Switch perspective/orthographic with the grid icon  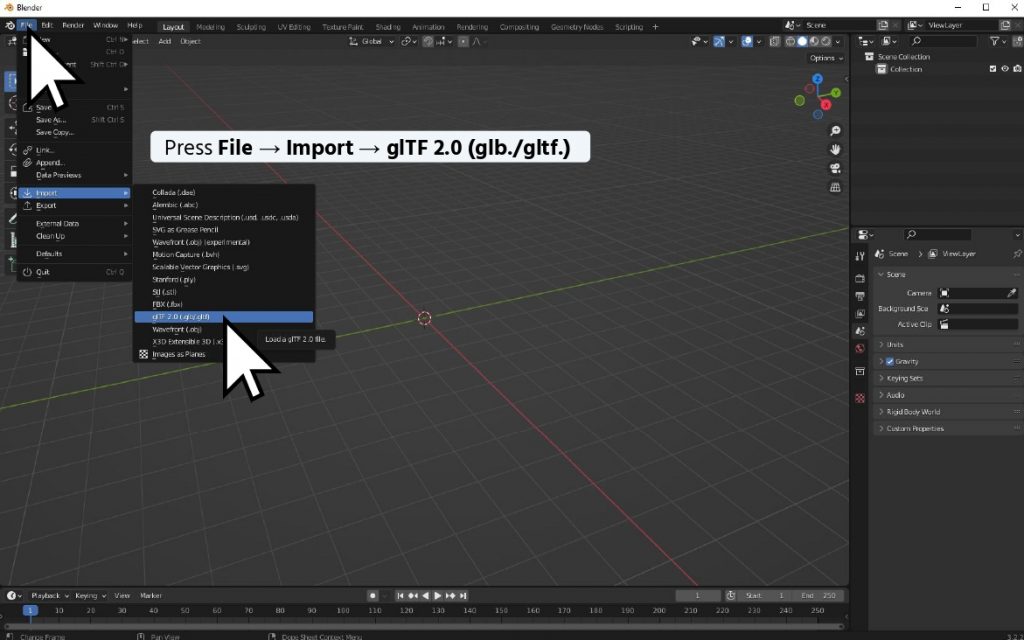pyautogui.click(x=835, y=187)
